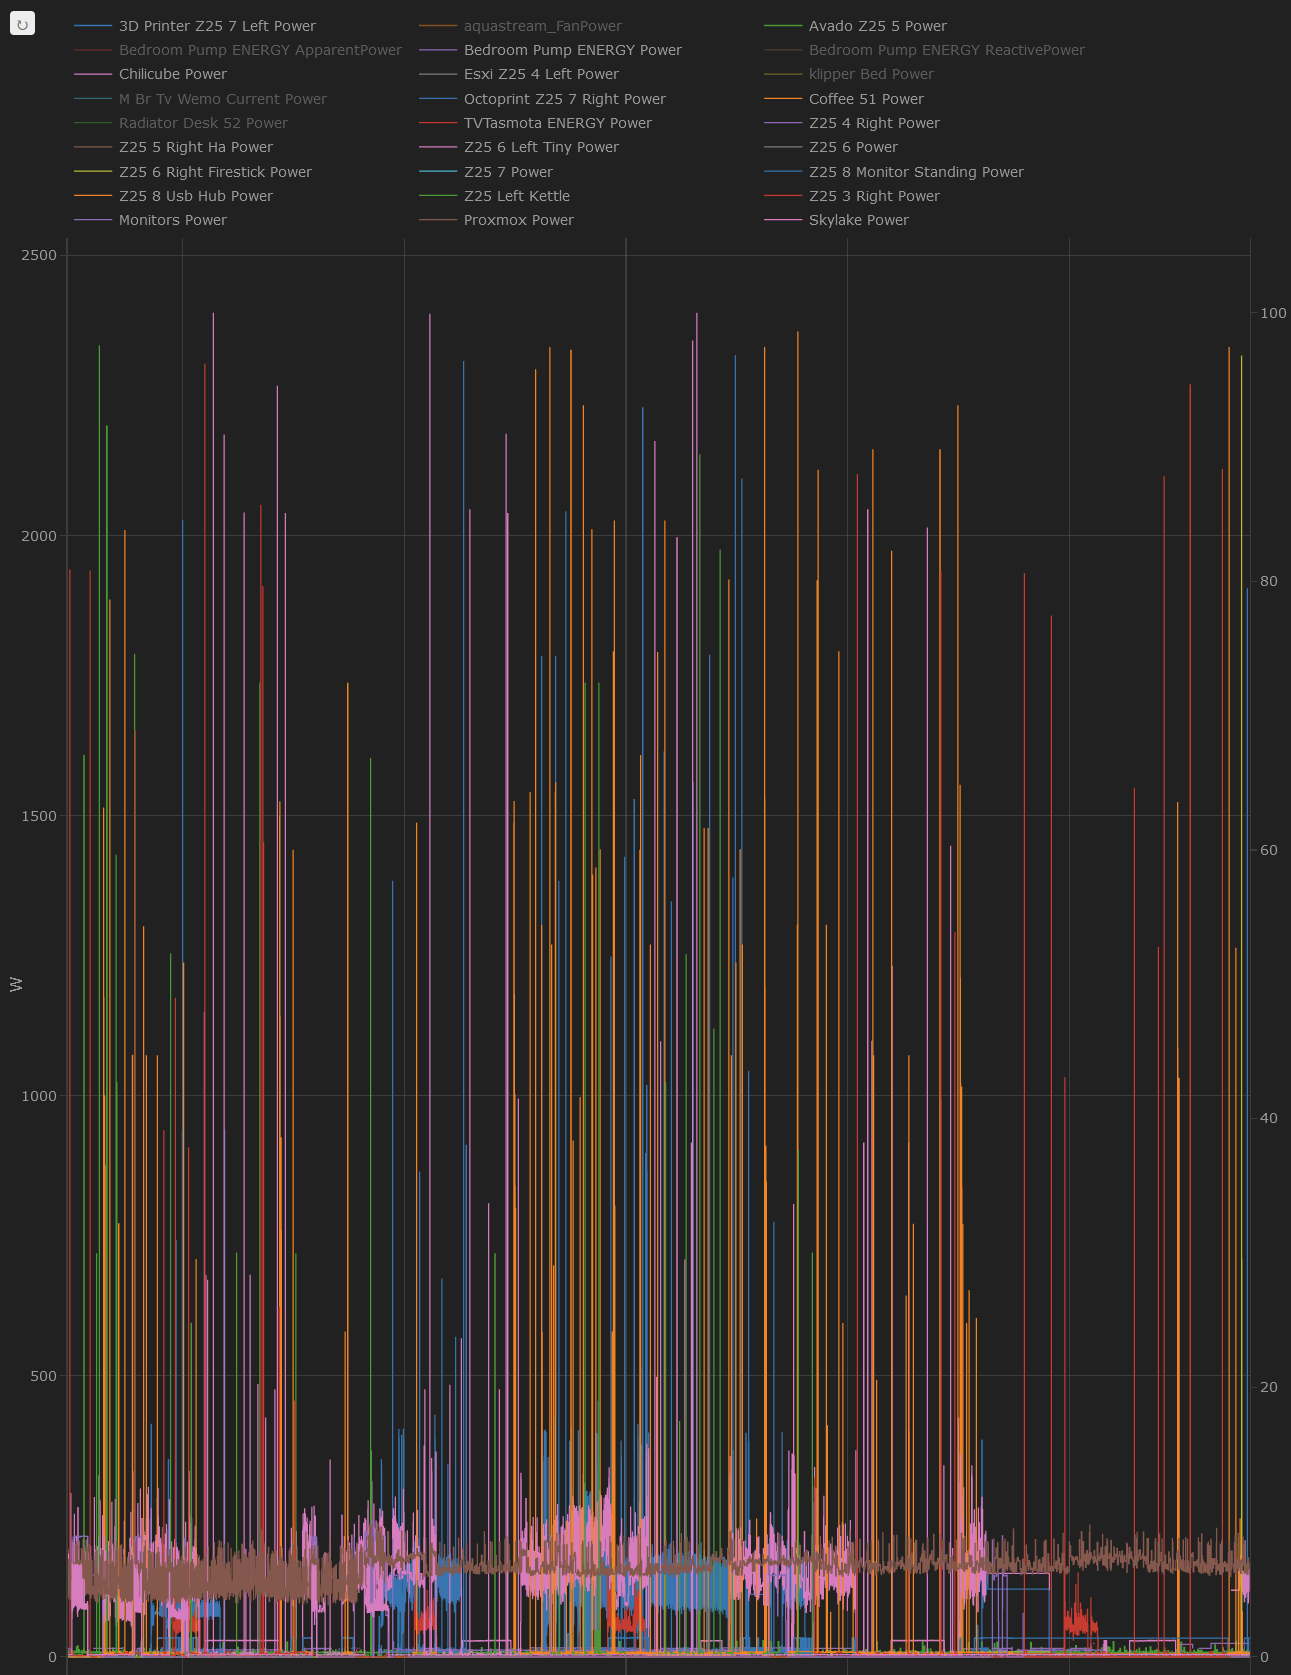Image resolution: width=1291 pixels, height=1675 pixels.
Task: Show M Br Tv Wemo Current Power
Action: 222,99
